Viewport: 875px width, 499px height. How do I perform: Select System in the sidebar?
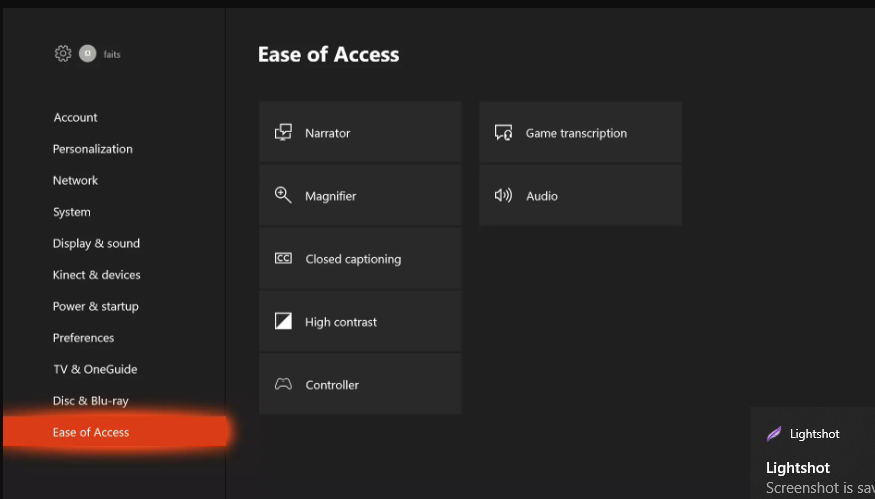coord(71,212)
